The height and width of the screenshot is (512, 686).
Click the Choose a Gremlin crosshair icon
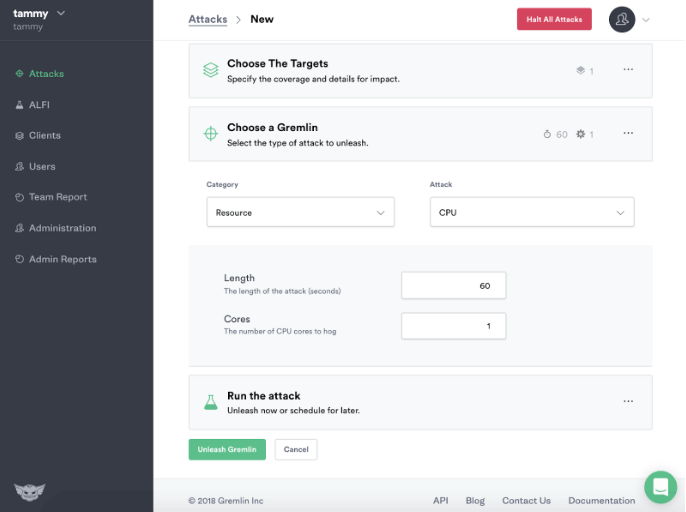click(x=211, y=133)
